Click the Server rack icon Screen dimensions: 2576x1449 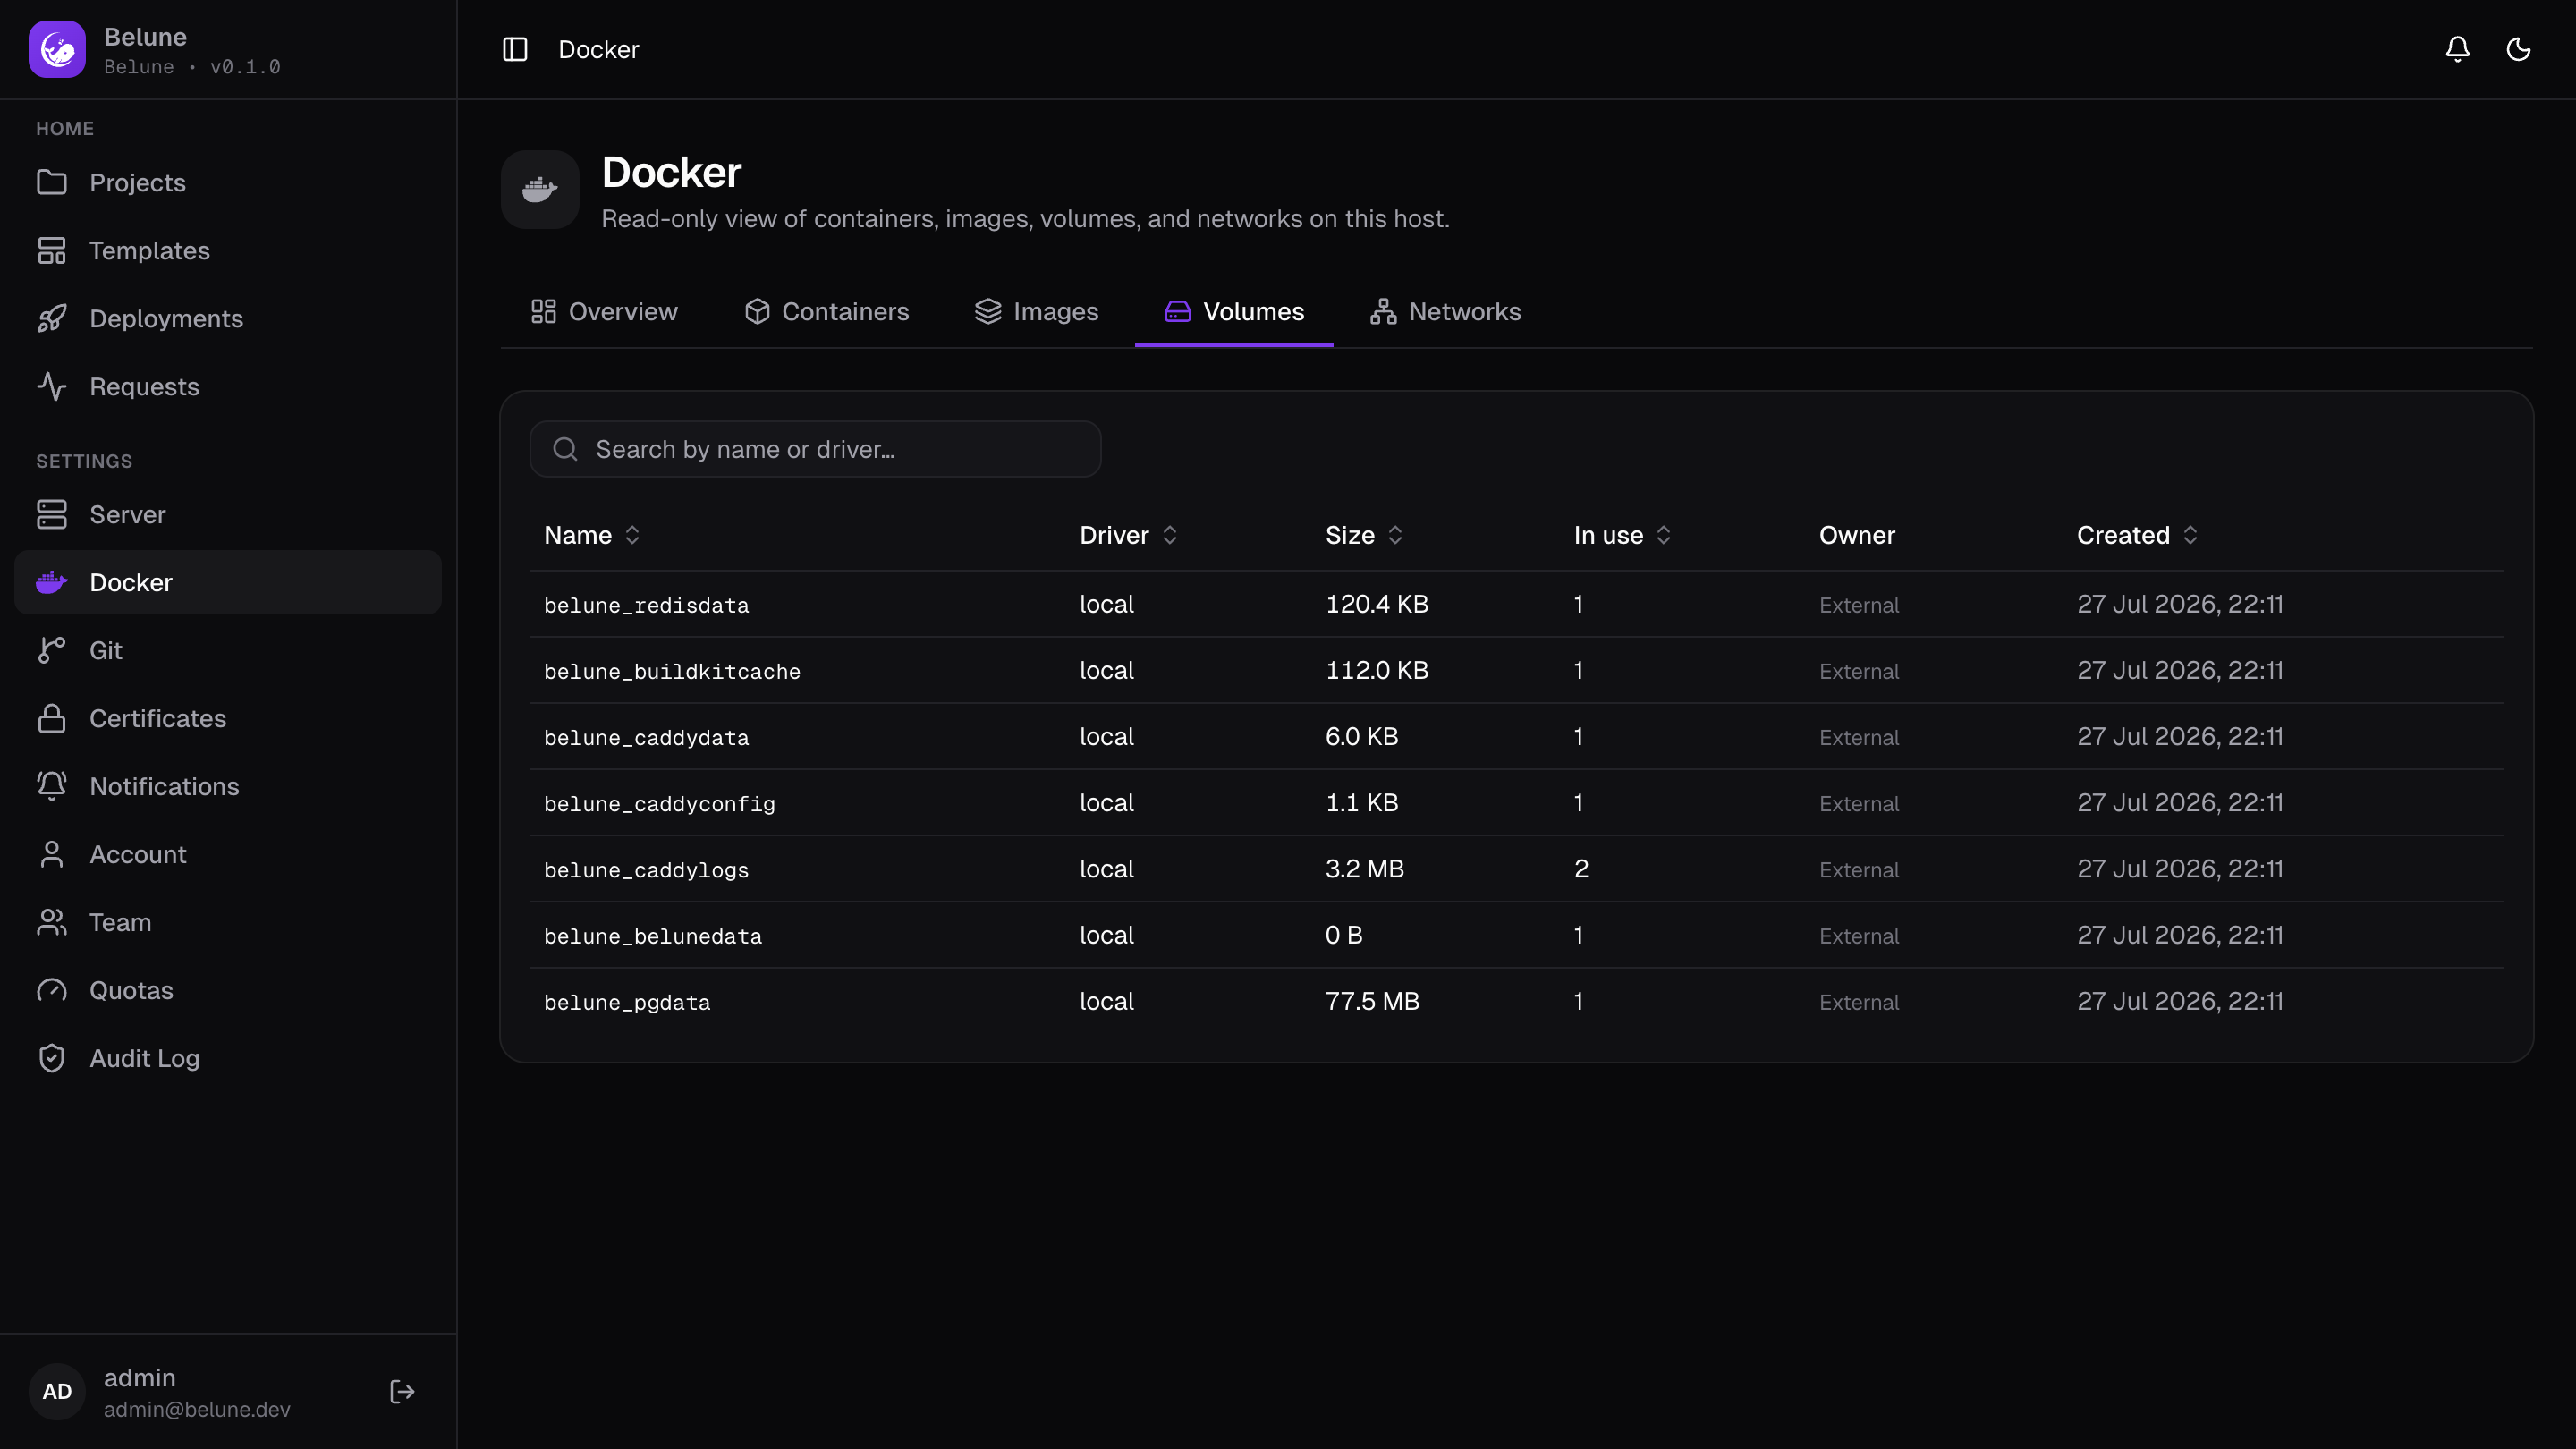pos(52,514)
